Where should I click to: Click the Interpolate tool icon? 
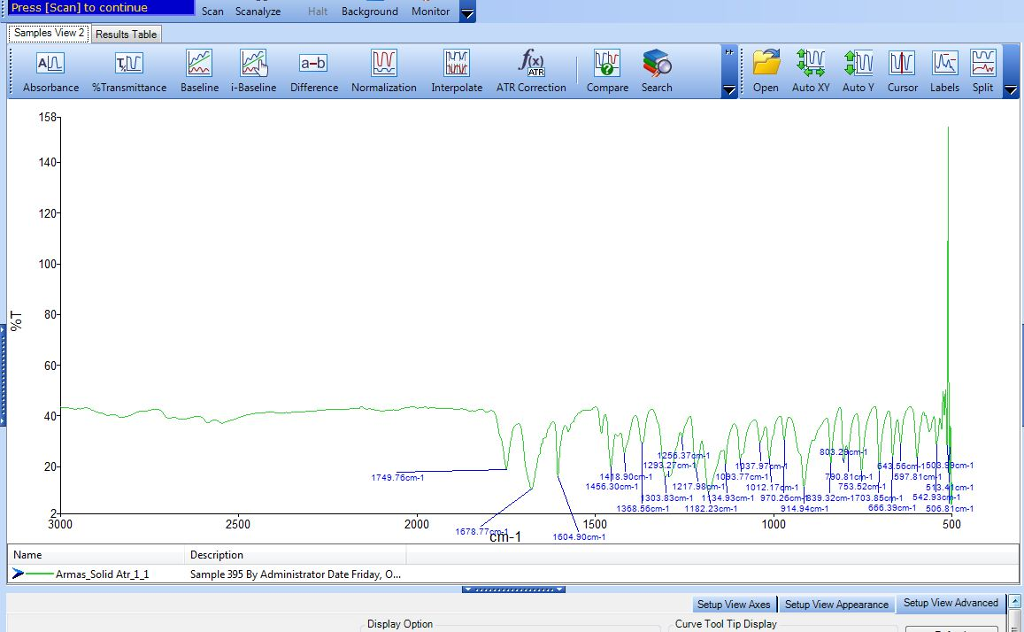click(x=457, y=71)
